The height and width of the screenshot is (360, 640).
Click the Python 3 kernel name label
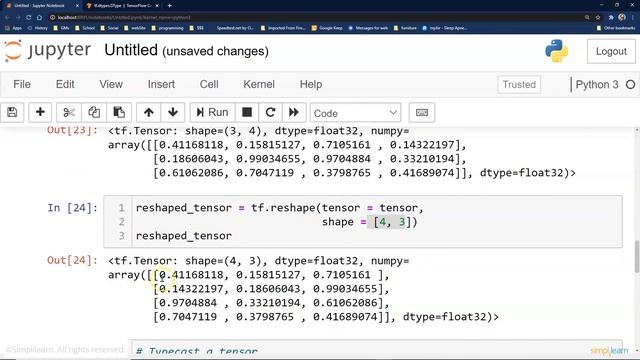597,84
